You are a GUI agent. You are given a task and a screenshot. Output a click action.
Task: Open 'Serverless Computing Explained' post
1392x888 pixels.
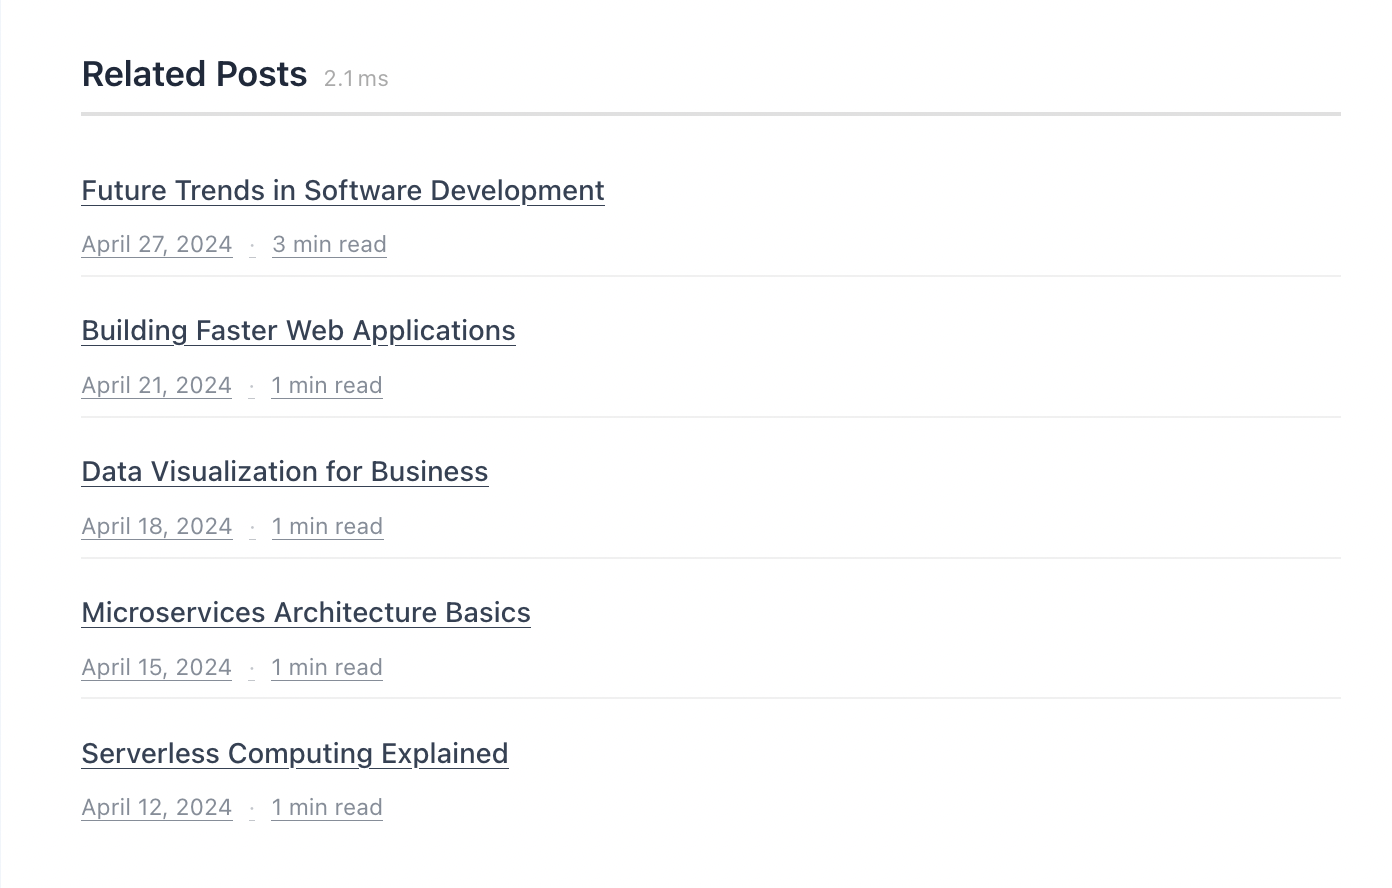click(x=294, y=754)
